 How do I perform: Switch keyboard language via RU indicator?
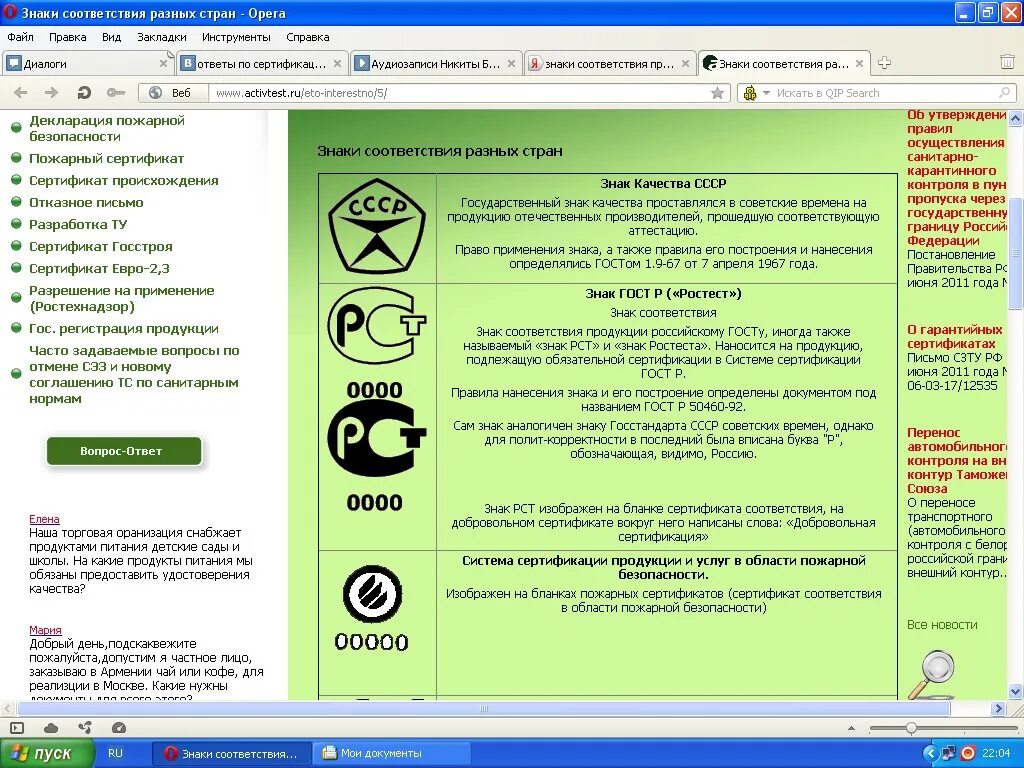pyautogui.click(x=116, y=753)
